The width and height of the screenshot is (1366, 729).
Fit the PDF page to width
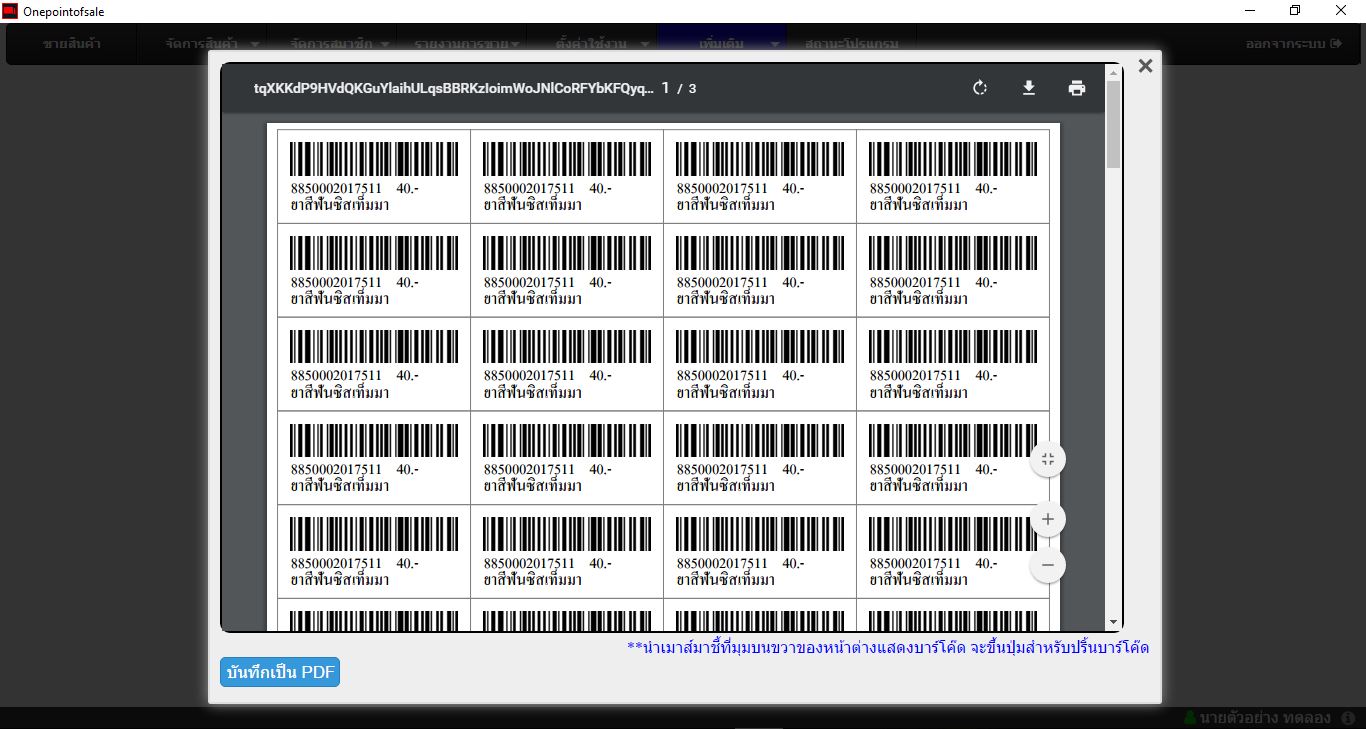pos(1048,459)
